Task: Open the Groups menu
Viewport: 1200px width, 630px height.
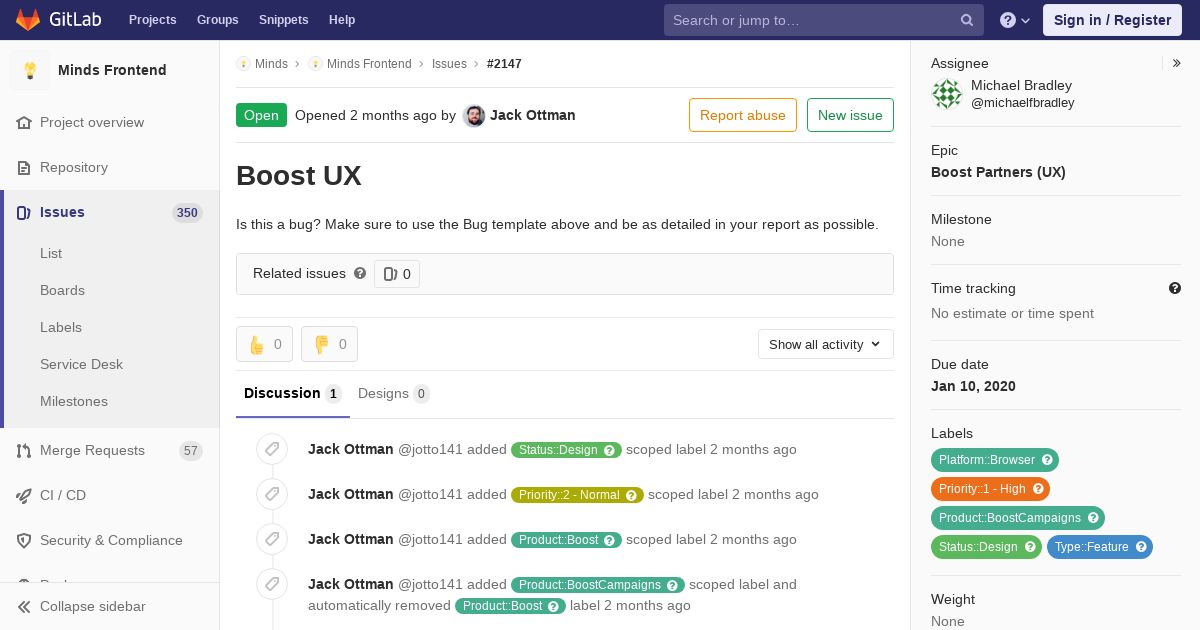Action: point(217,20)
